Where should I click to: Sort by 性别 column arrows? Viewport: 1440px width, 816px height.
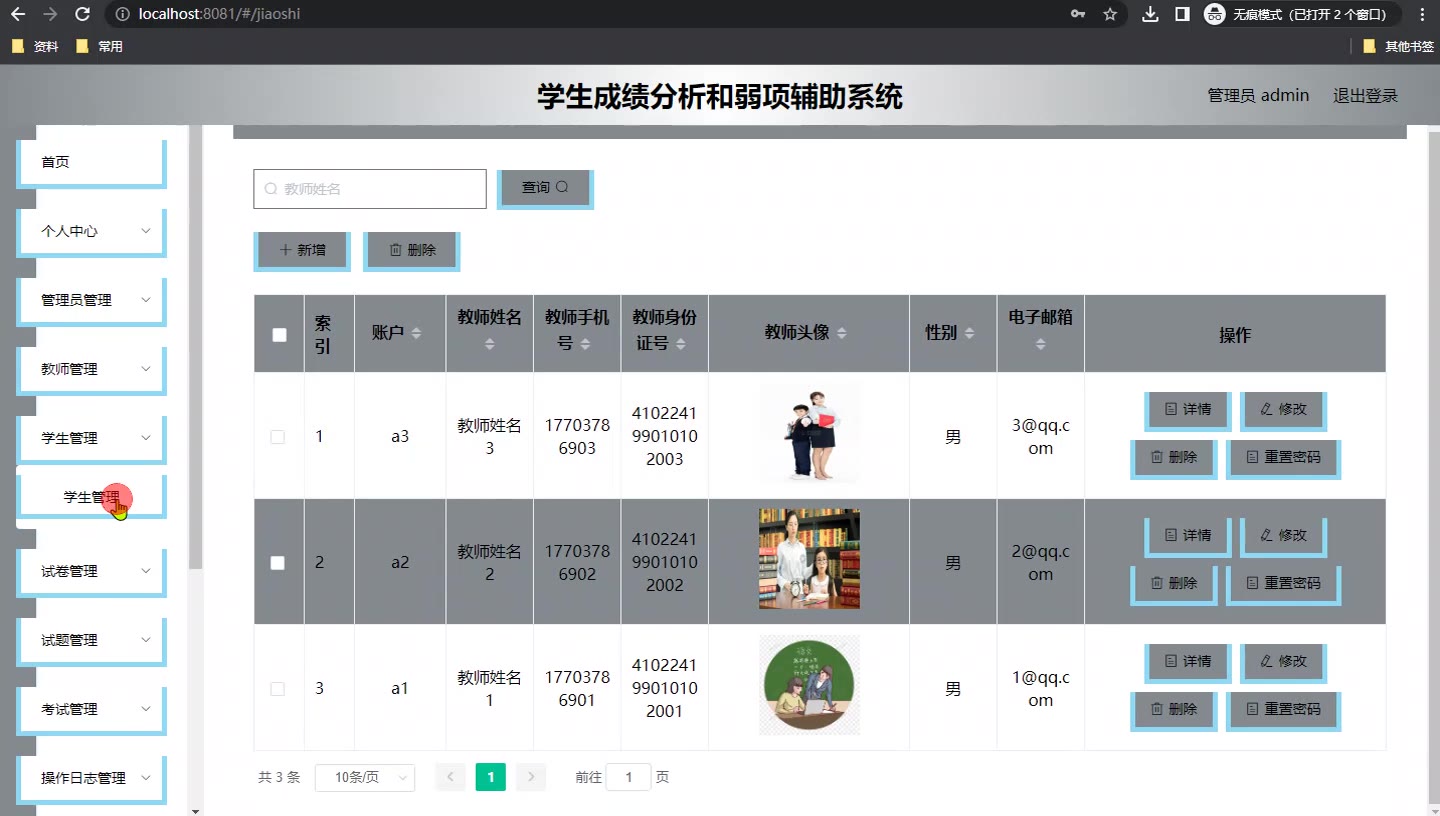[x=969, y=333]
